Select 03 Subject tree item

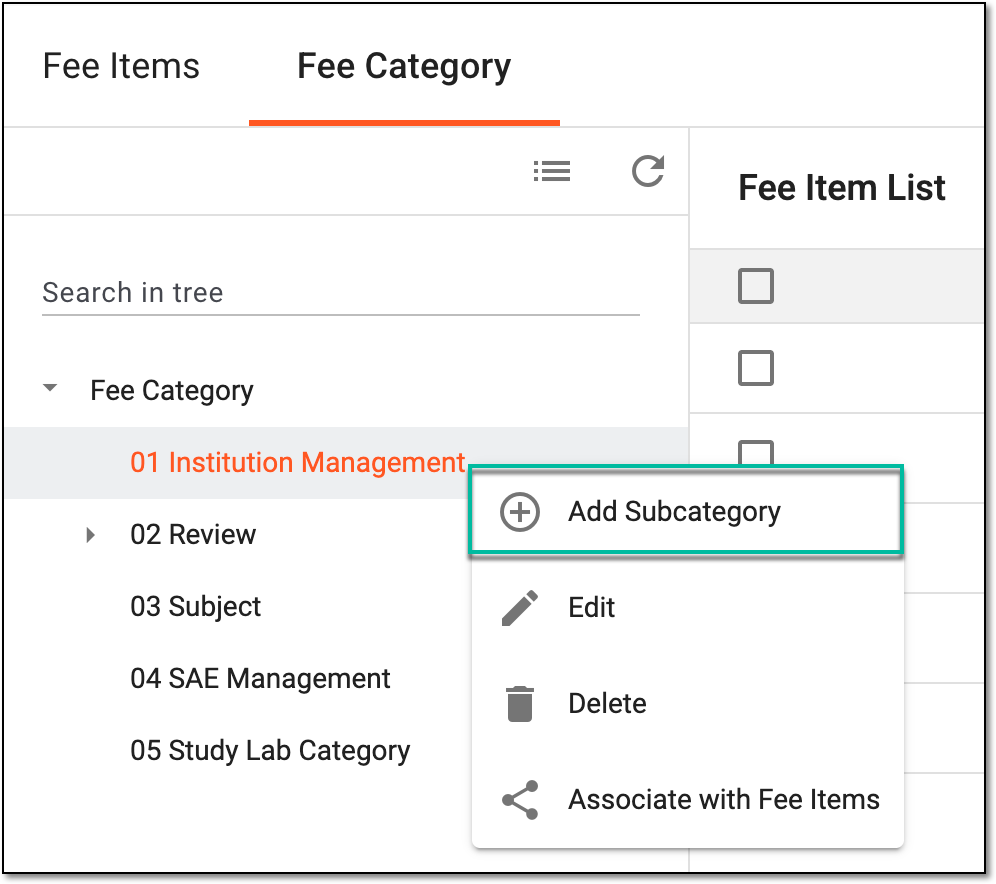click(196, 606)
